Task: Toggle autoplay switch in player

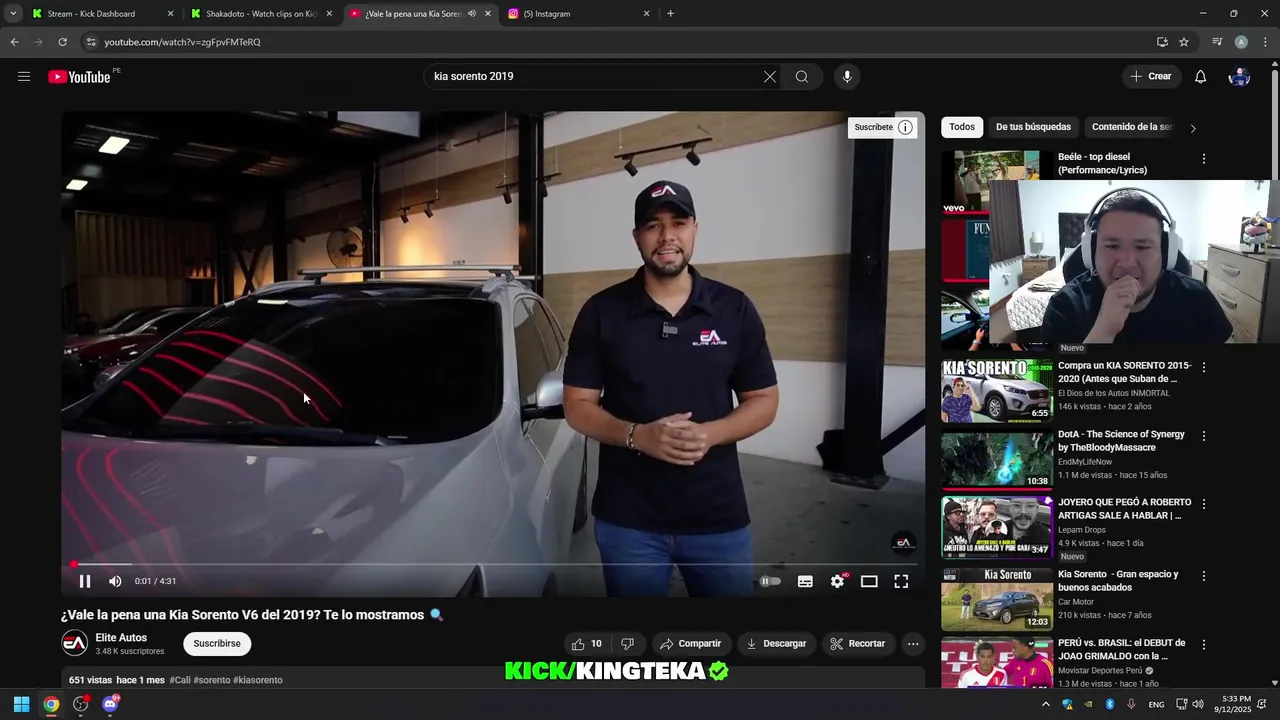Action: click(x=770, y=581)
